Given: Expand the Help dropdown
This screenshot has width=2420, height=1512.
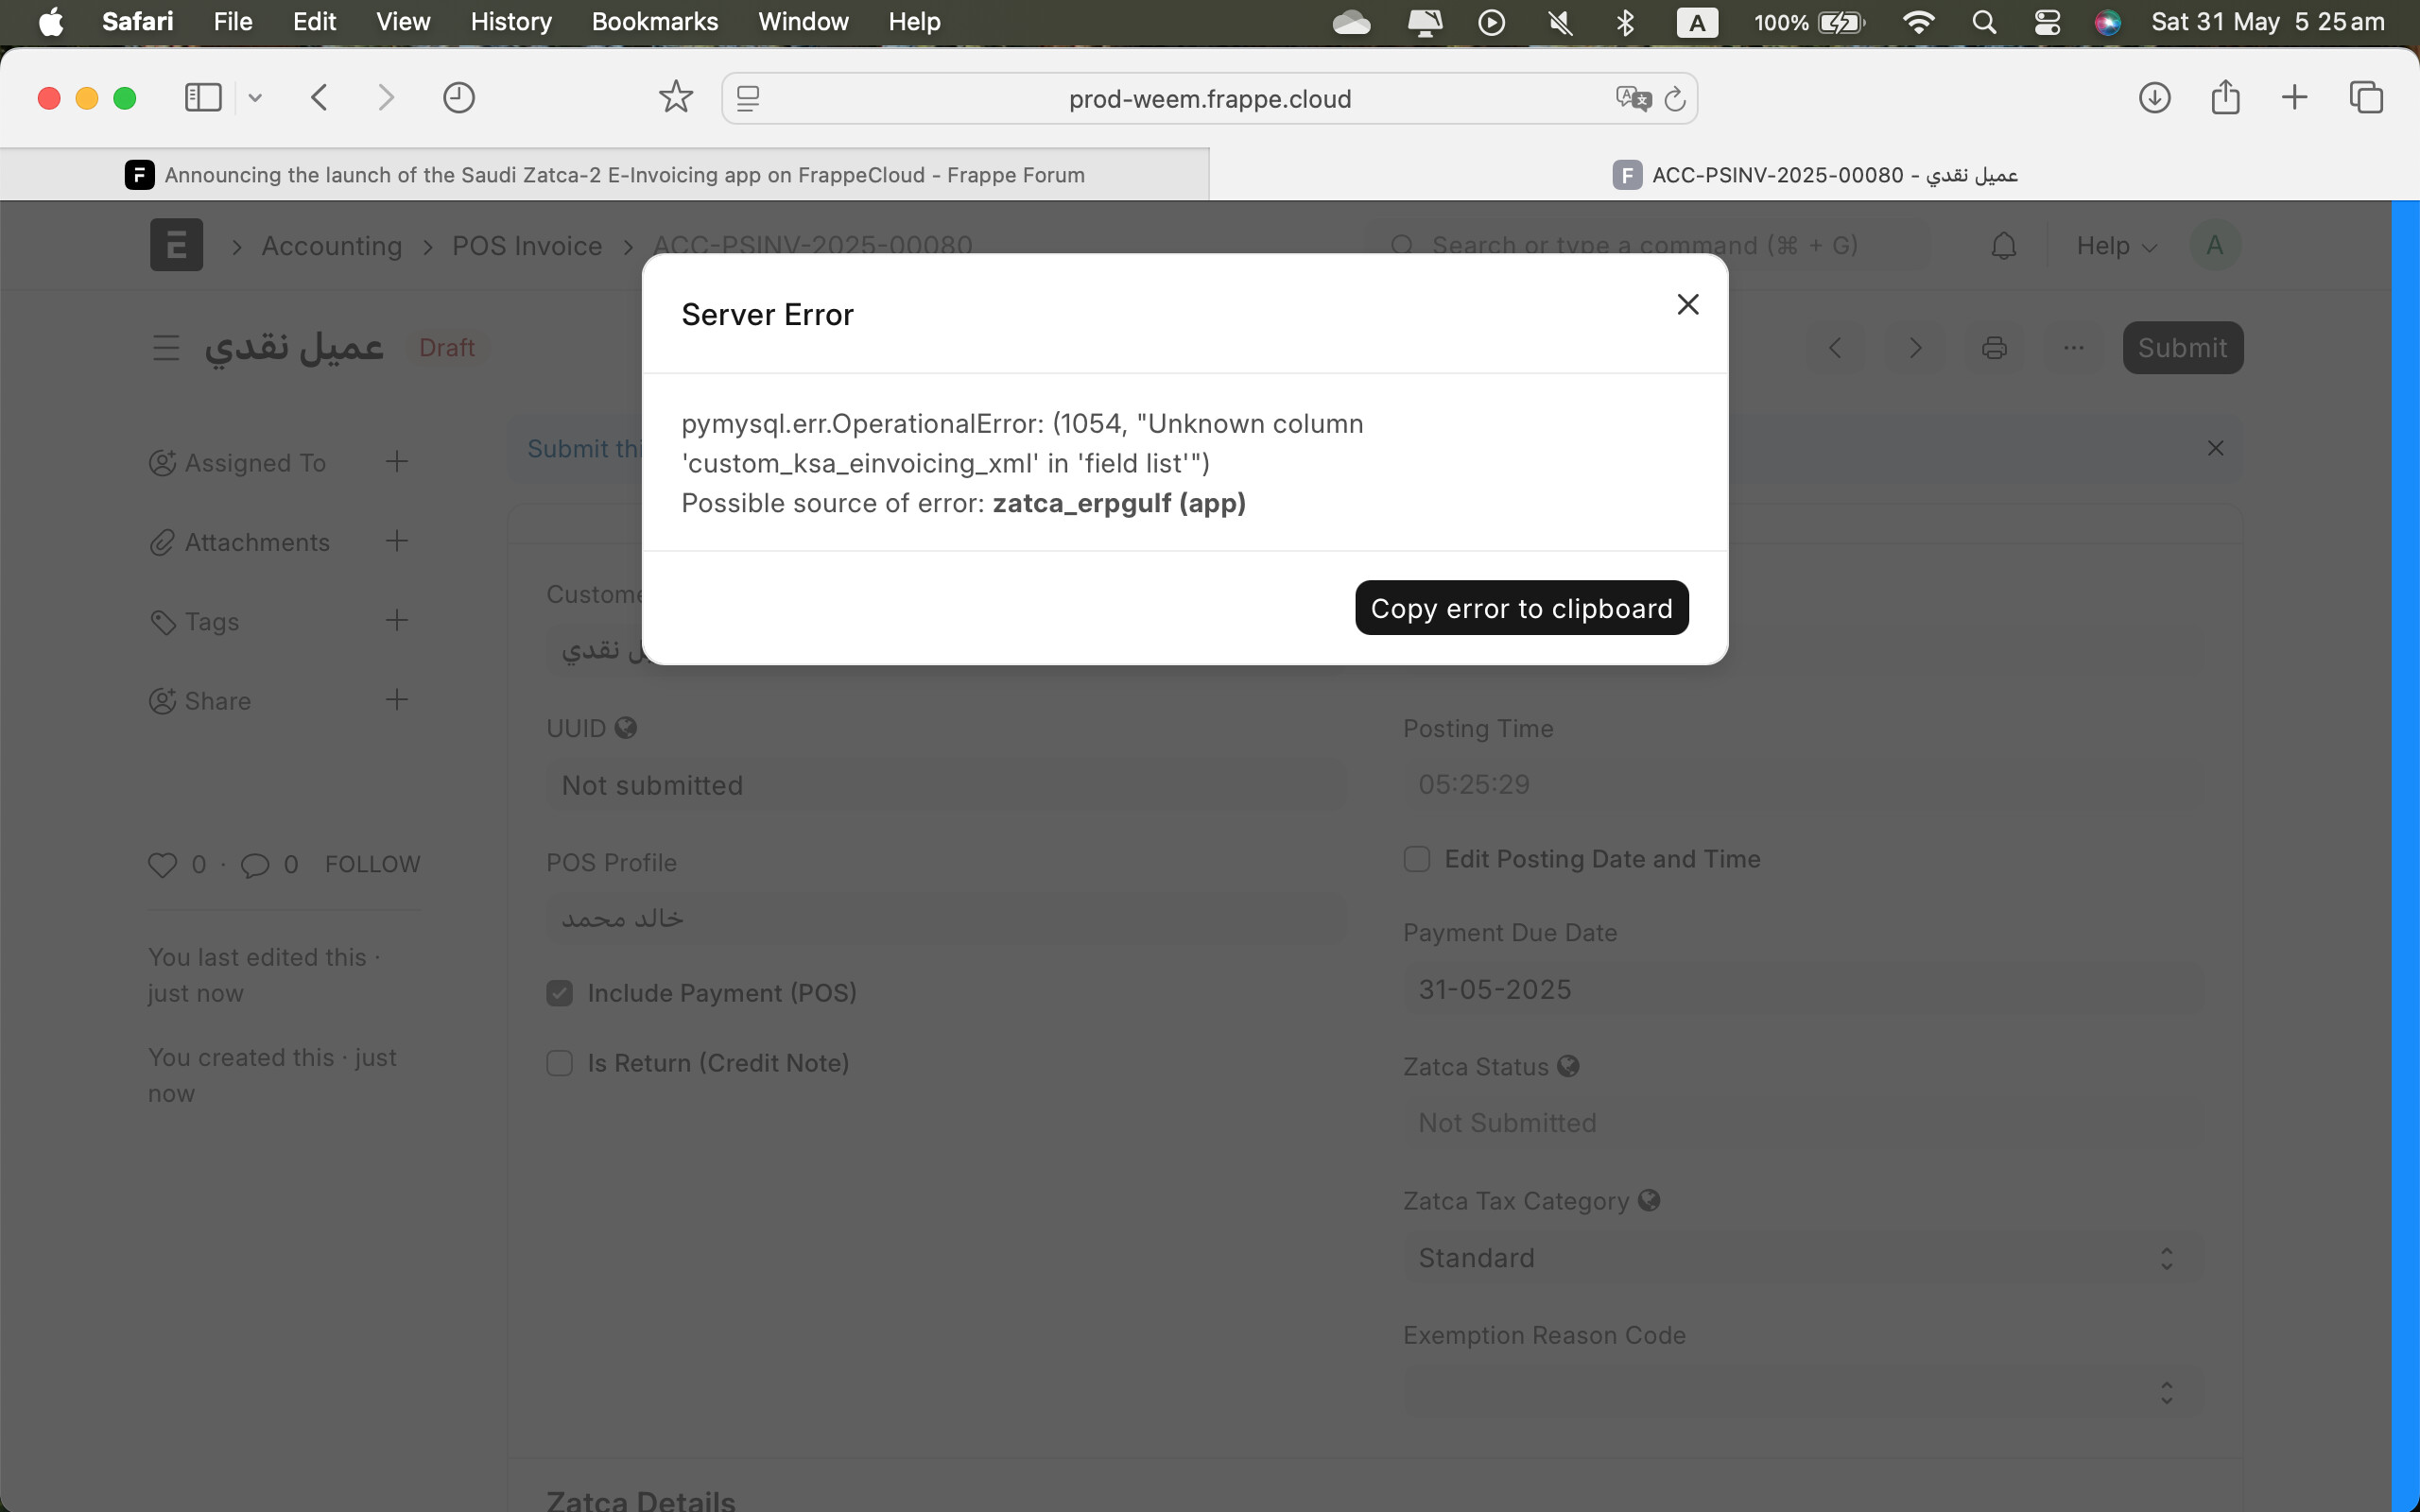Looking at the screenshot, I should 2116,246.
